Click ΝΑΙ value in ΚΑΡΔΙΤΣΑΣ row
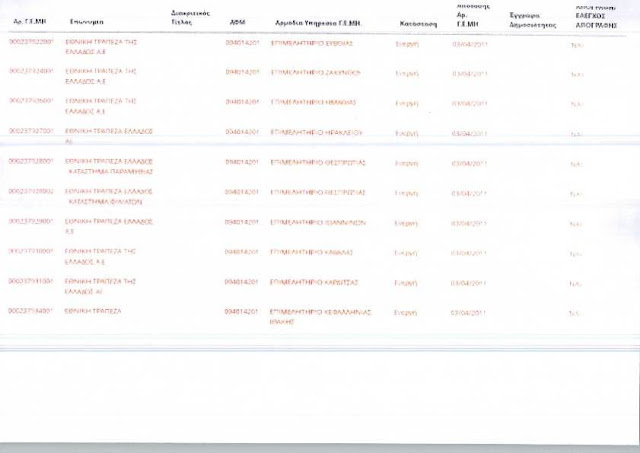Image resolution: width=640 pixels, height=453 pixels. (576, 284)
